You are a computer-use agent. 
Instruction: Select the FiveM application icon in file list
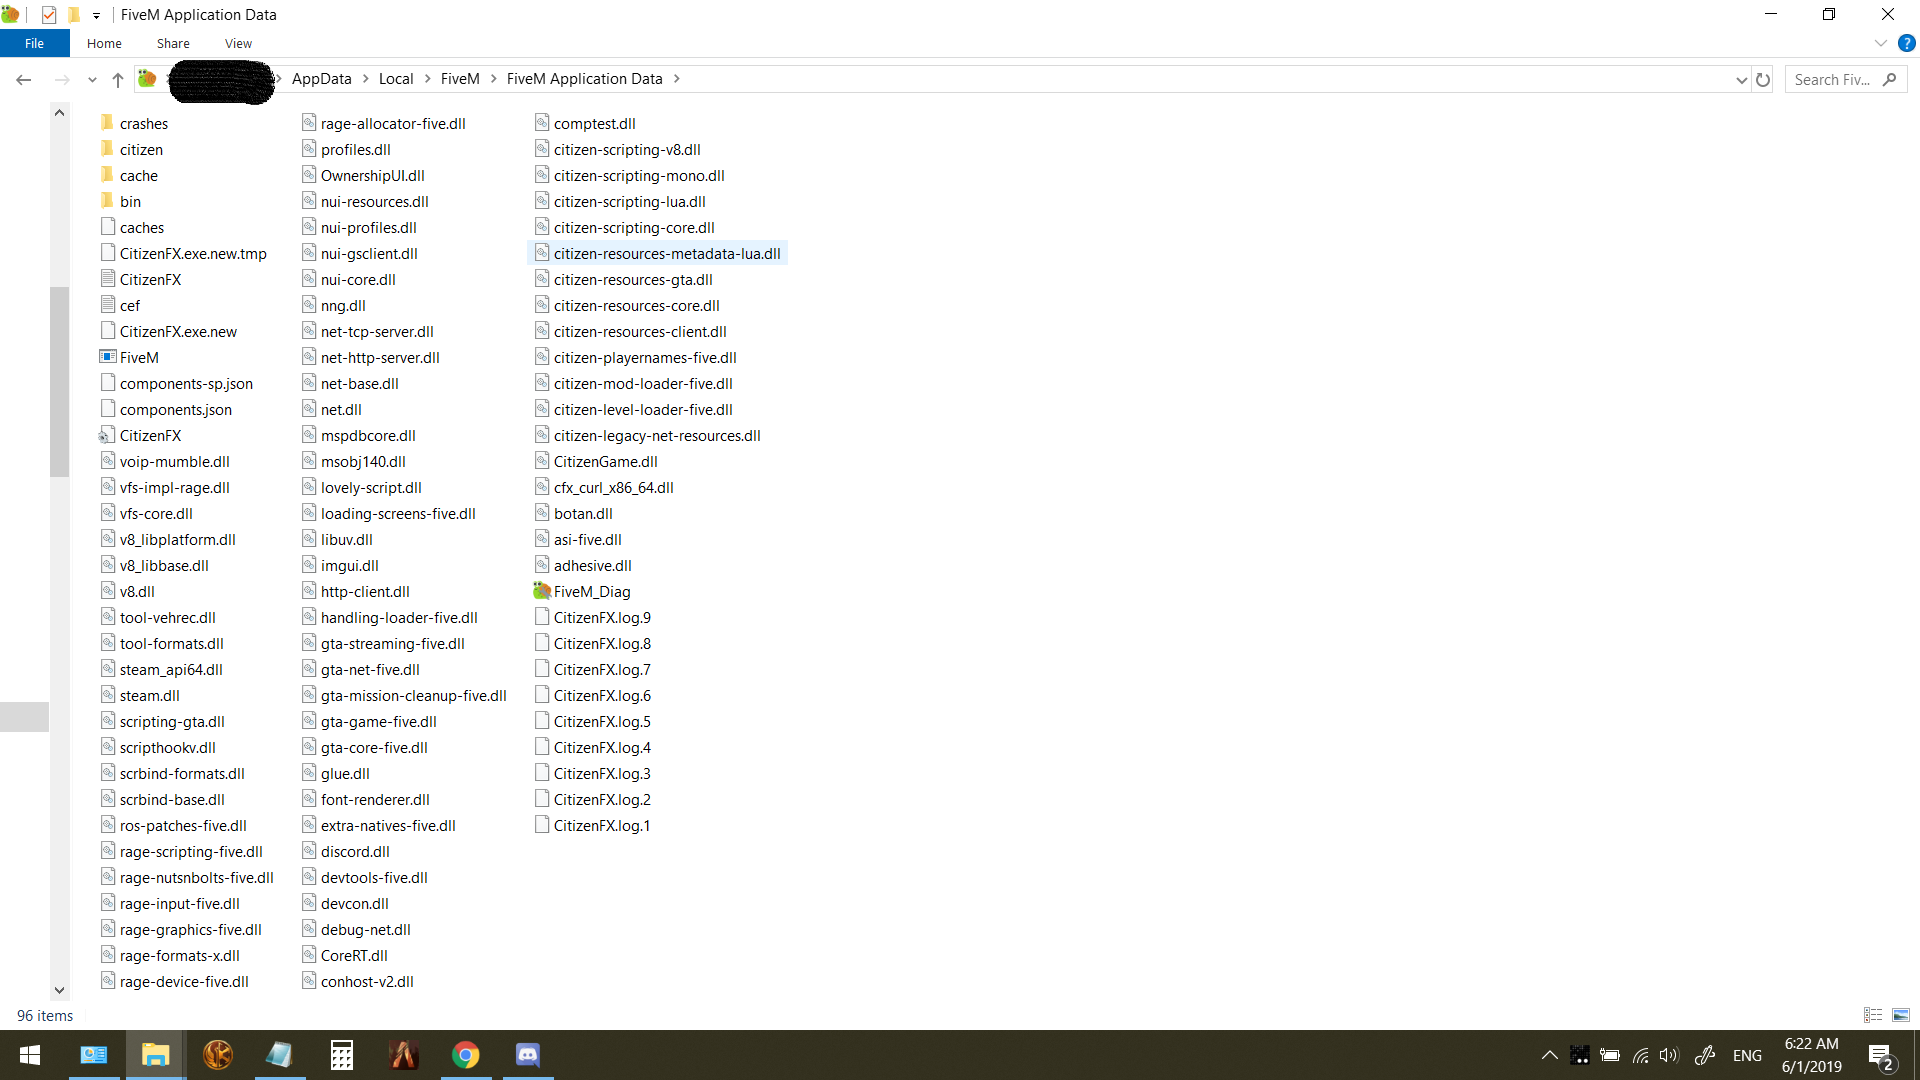coord(108,357)
